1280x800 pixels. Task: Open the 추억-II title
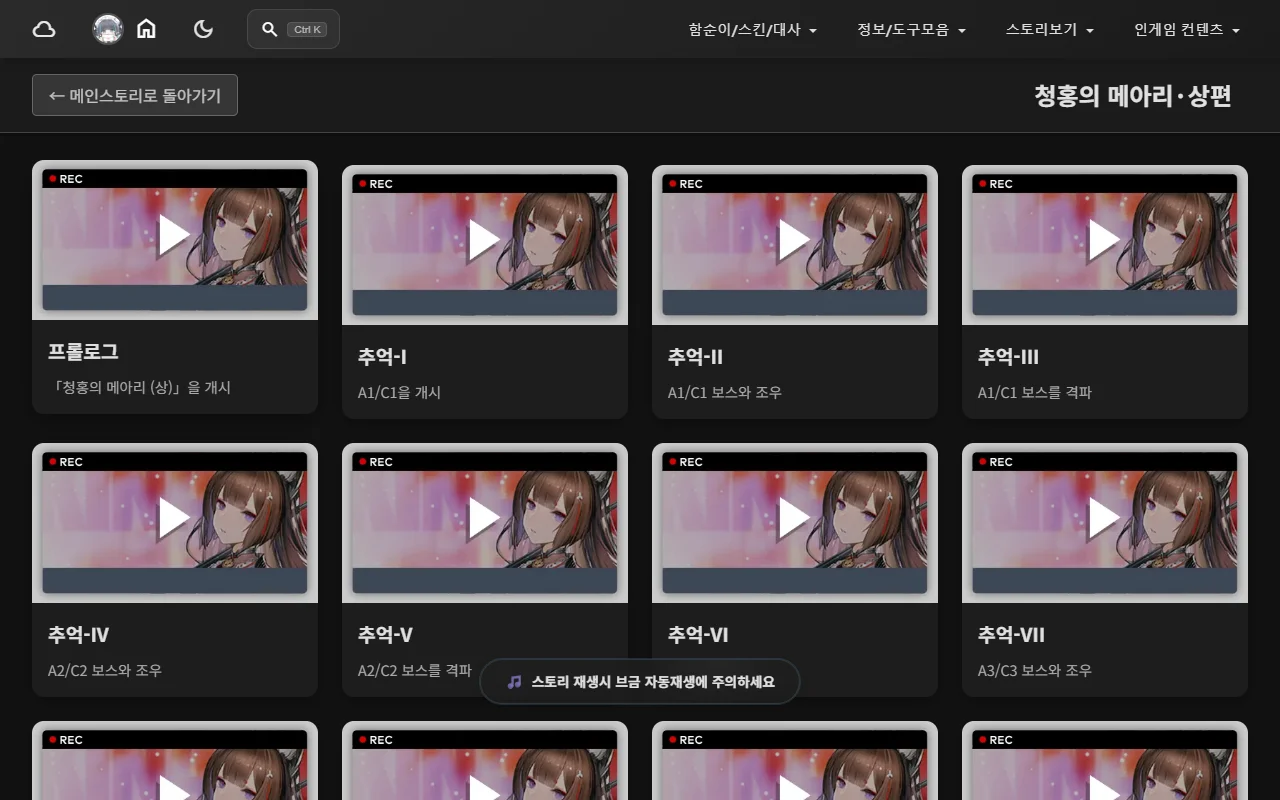(695, 357)
